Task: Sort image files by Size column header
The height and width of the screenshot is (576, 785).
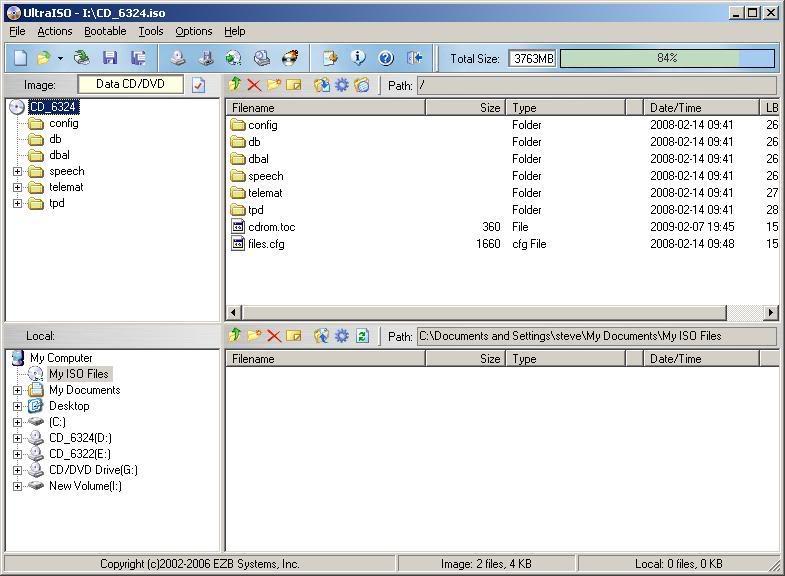Action: click(x=466, y=108)
